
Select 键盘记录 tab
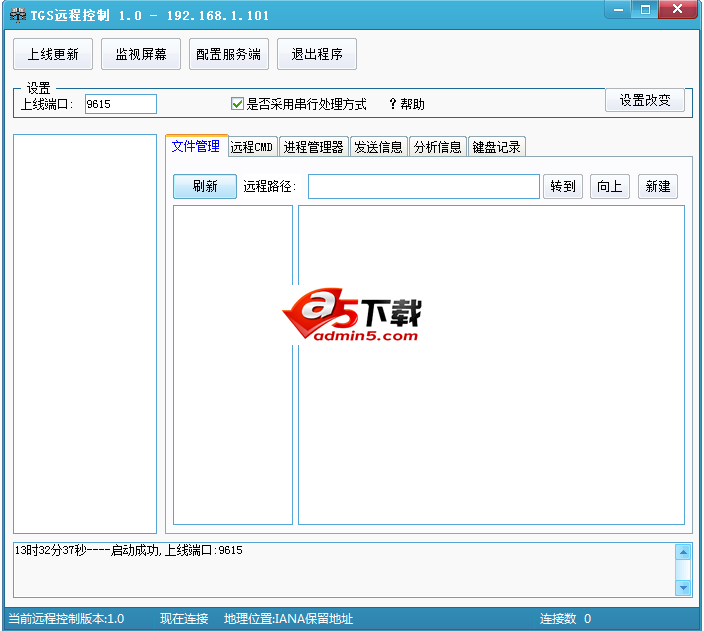click(x=497, y=147)
